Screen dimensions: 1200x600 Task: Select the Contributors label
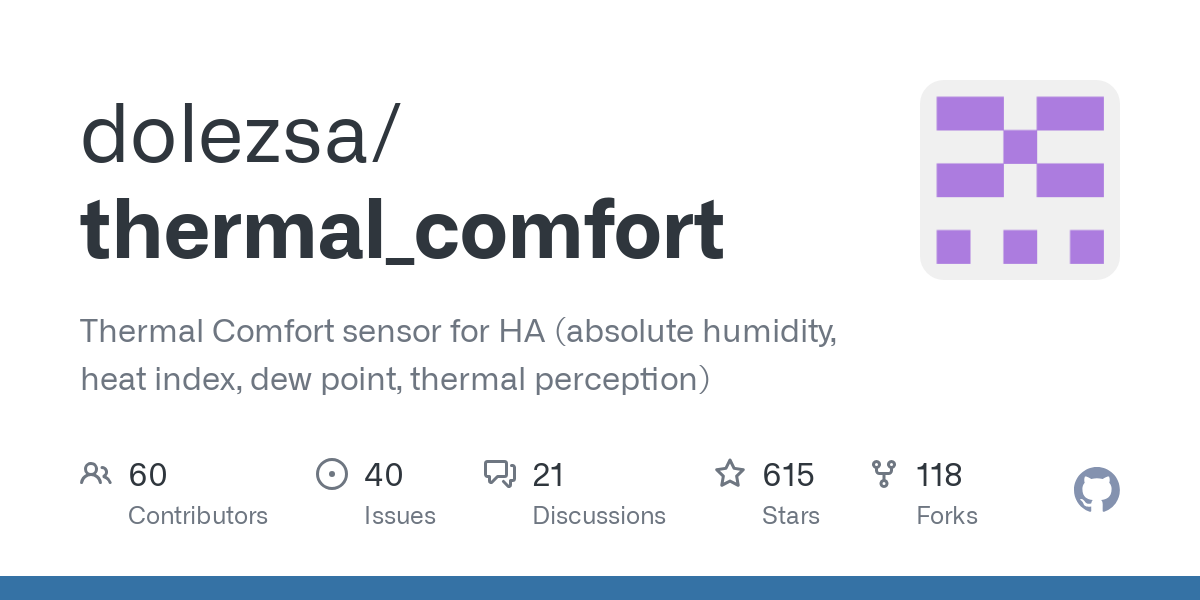pos(198,516)
